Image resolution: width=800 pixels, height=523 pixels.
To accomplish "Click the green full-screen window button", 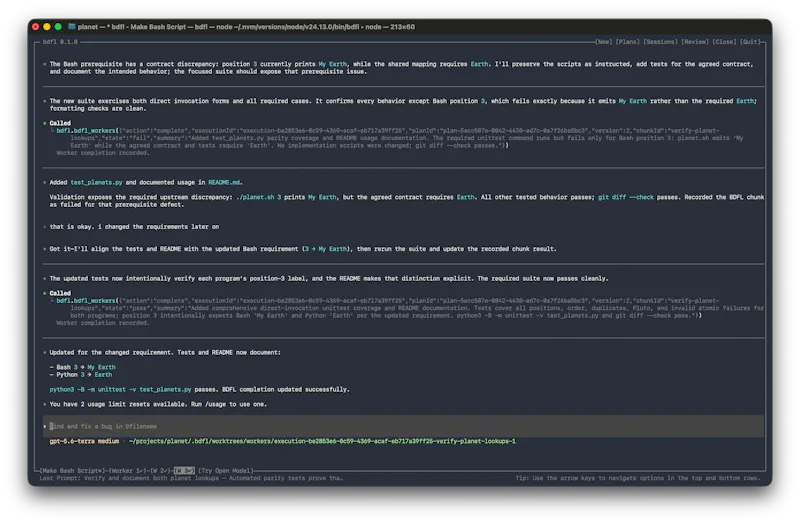I will tap(58, 27).
